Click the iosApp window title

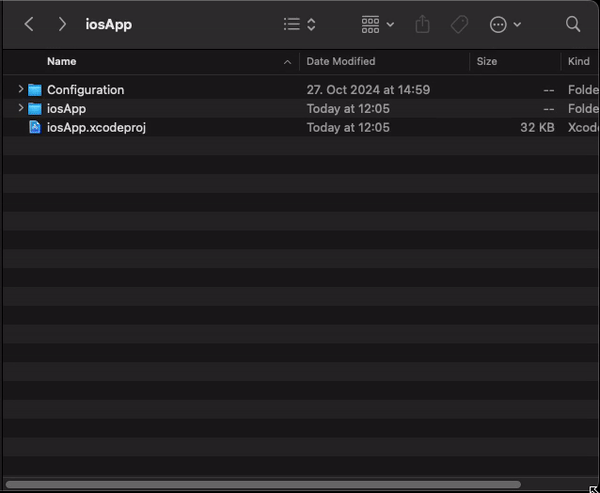point(109,24)
